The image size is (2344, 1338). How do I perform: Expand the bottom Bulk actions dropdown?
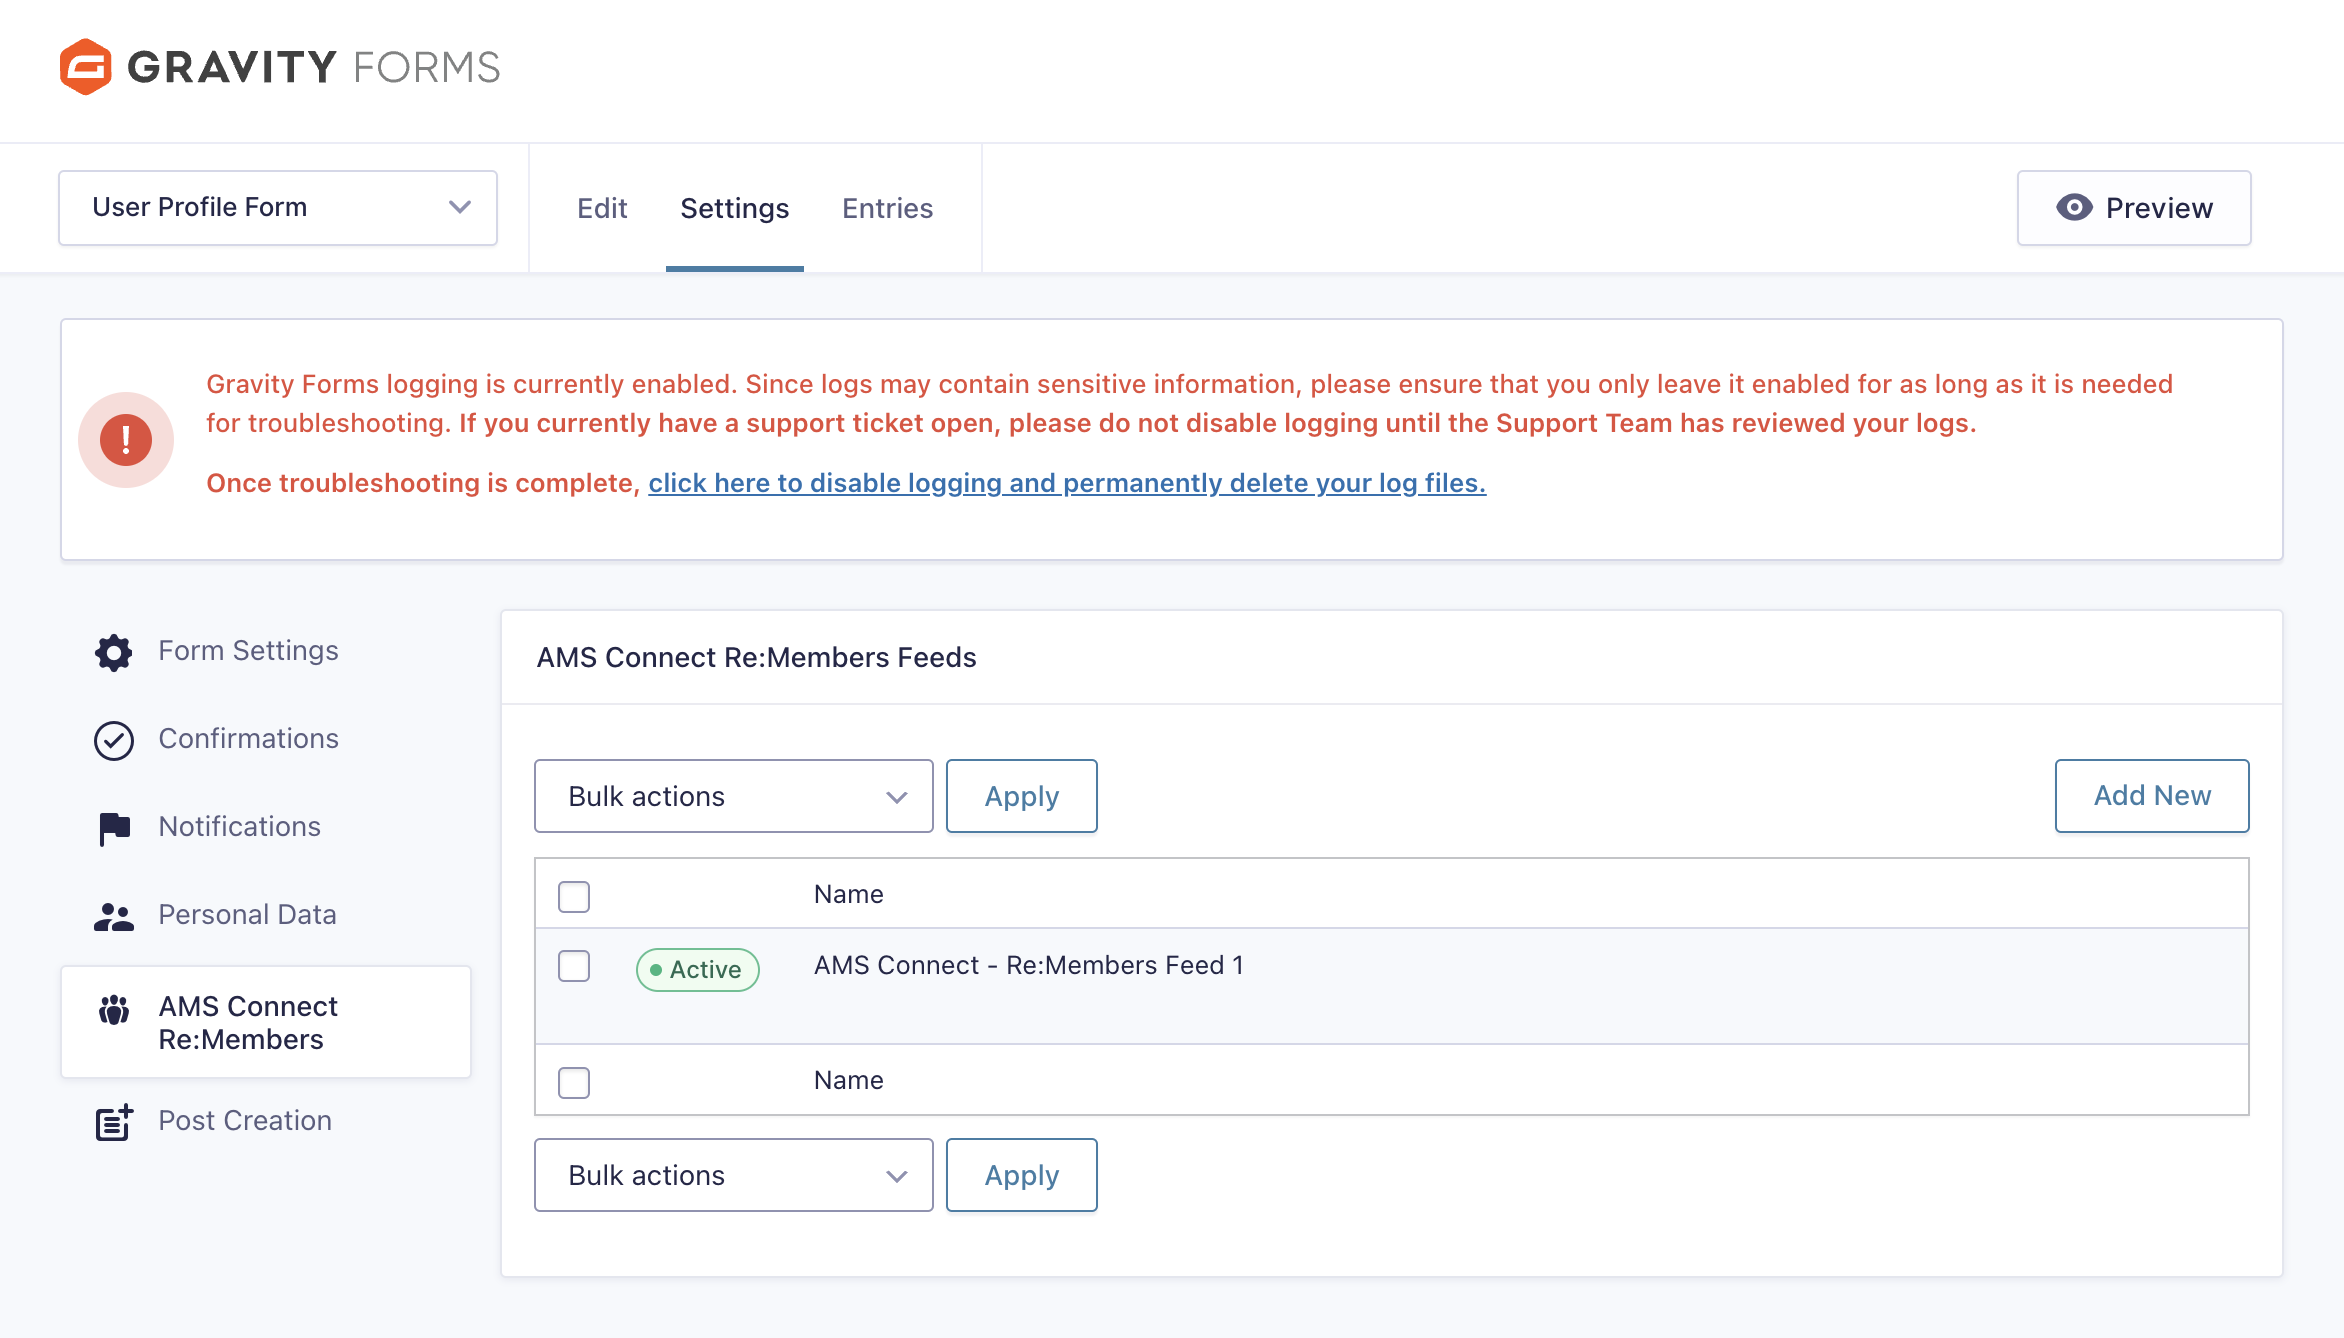pos(734,1175)
